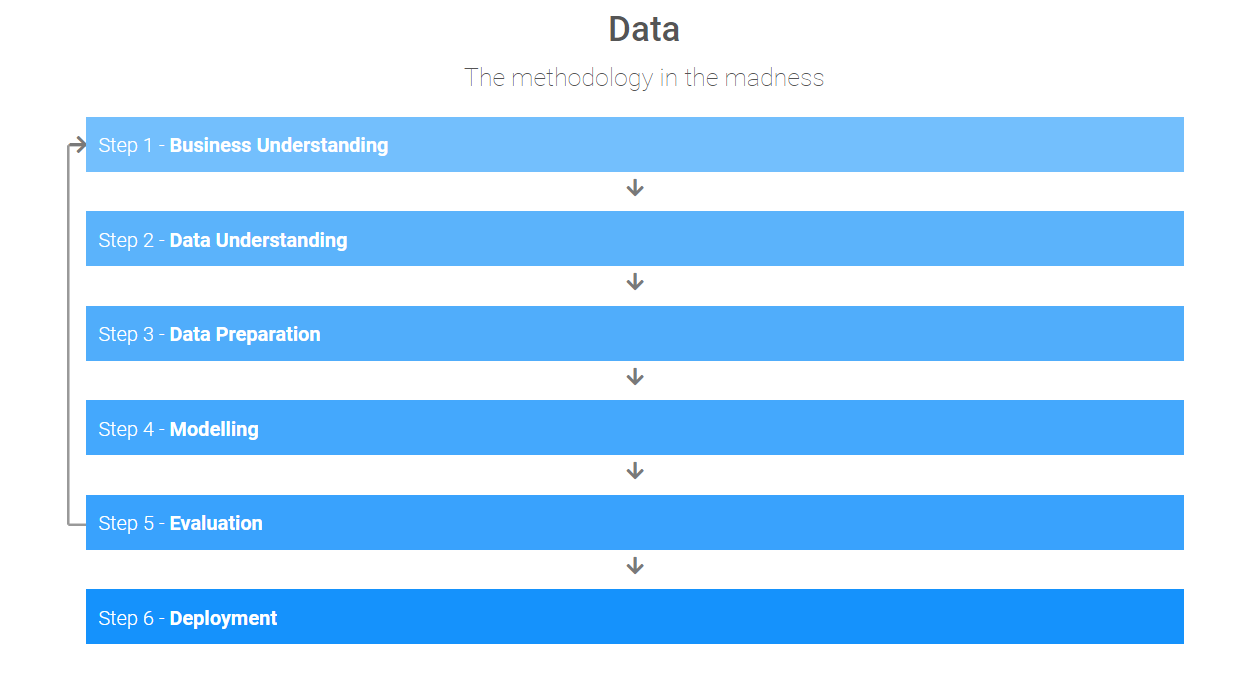Open the Modelling step bar
This screenshot has height=692, width=1256.
635,428
